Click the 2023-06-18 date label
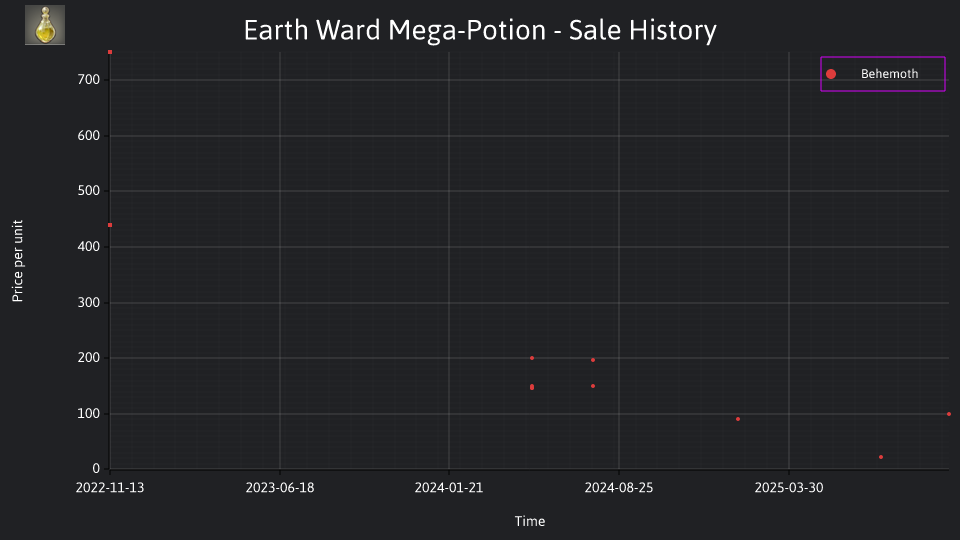The image size is (960, 540). point(280,488)
